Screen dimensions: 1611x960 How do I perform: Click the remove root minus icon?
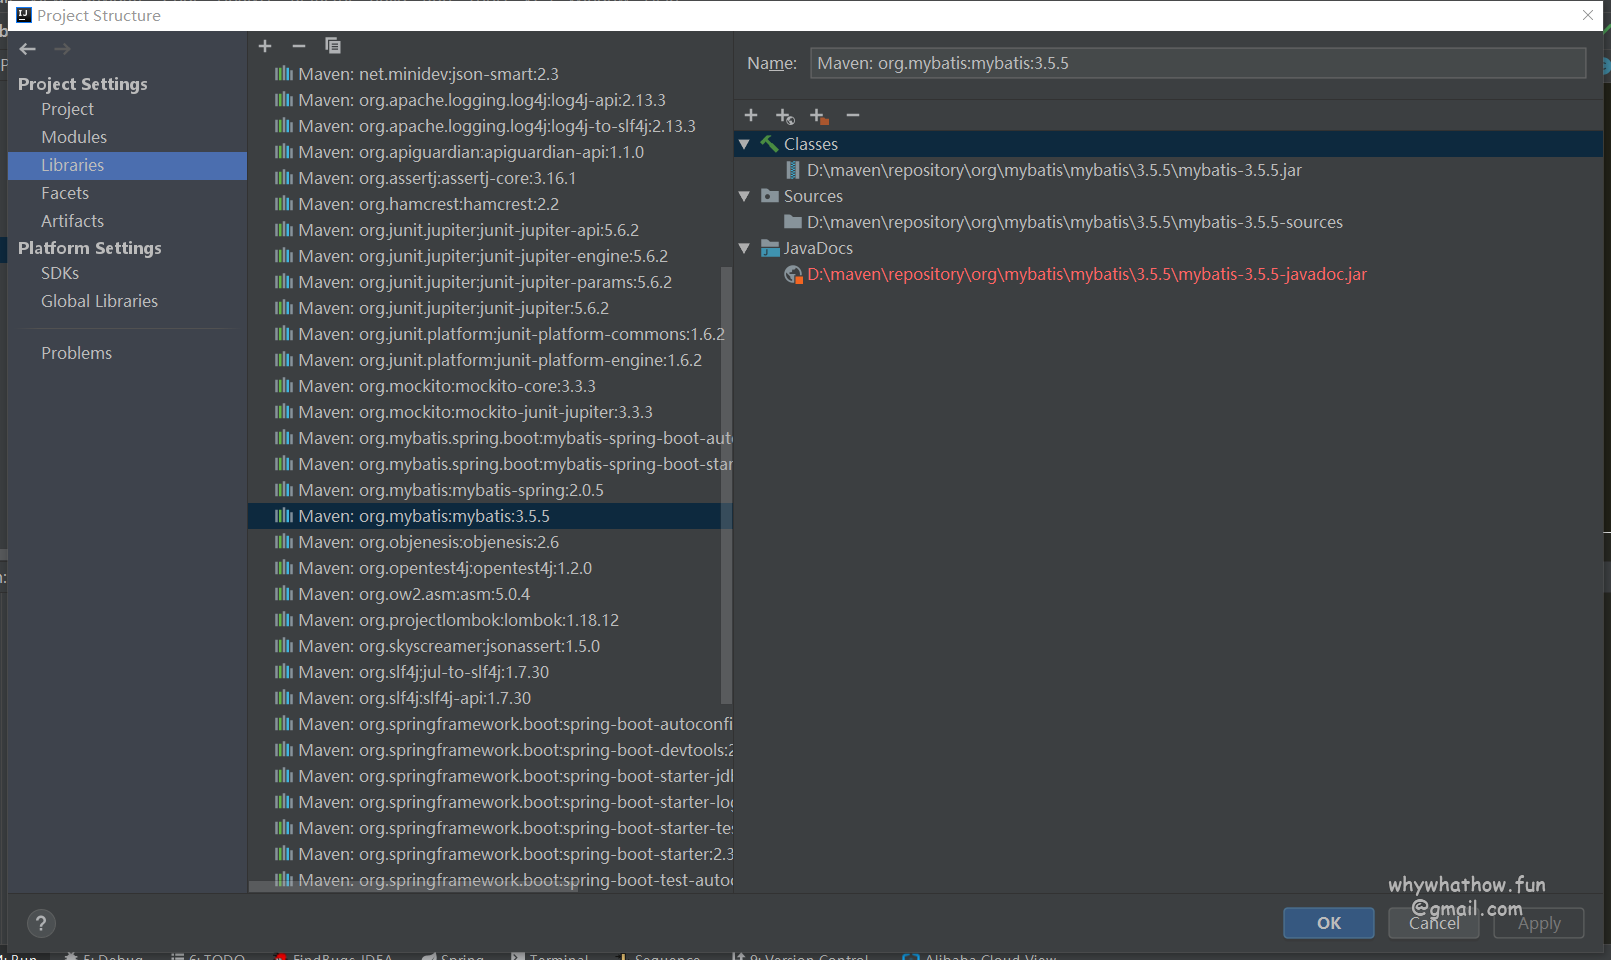(x=853, y=116)
